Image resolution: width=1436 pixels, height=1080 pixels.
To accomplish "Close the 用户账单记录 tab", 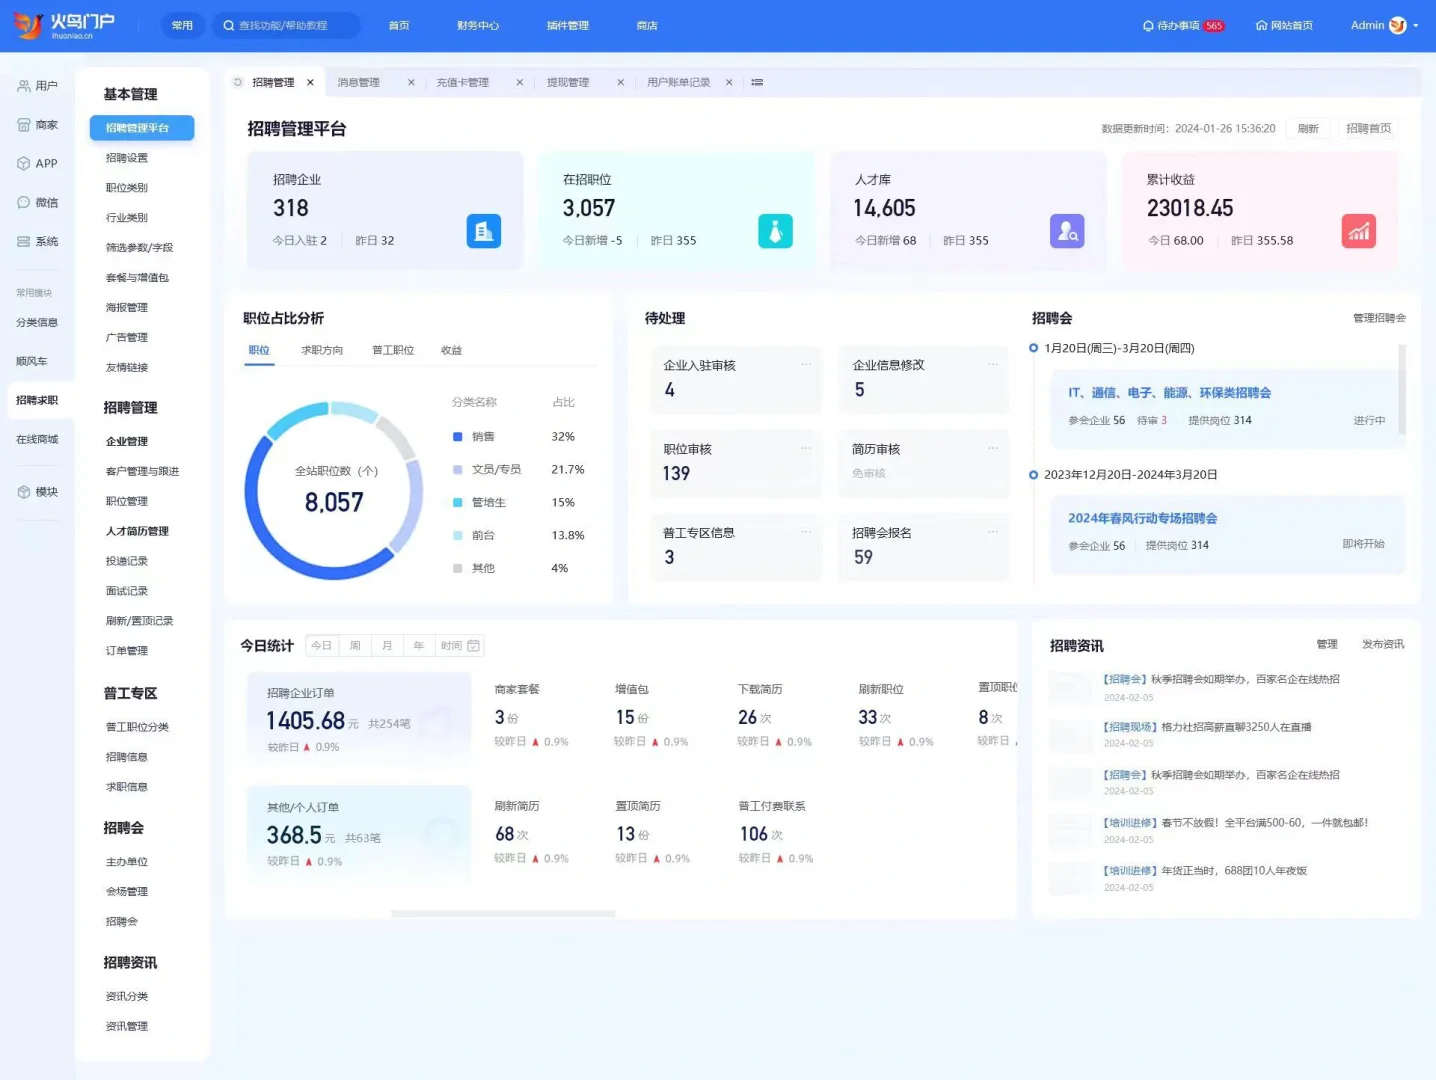I will [729, 82].
